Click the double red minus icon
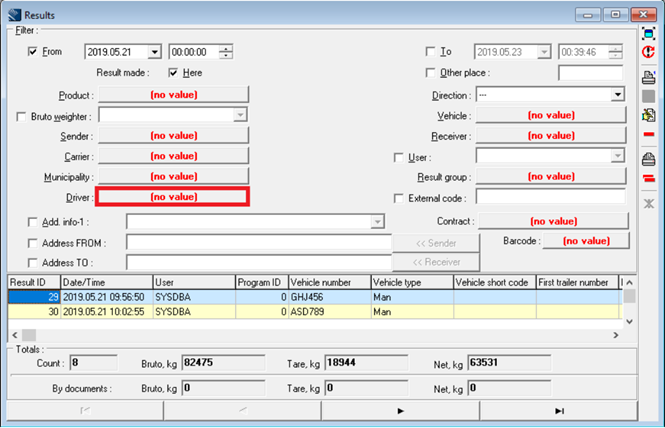 click(x=648, y=178)
